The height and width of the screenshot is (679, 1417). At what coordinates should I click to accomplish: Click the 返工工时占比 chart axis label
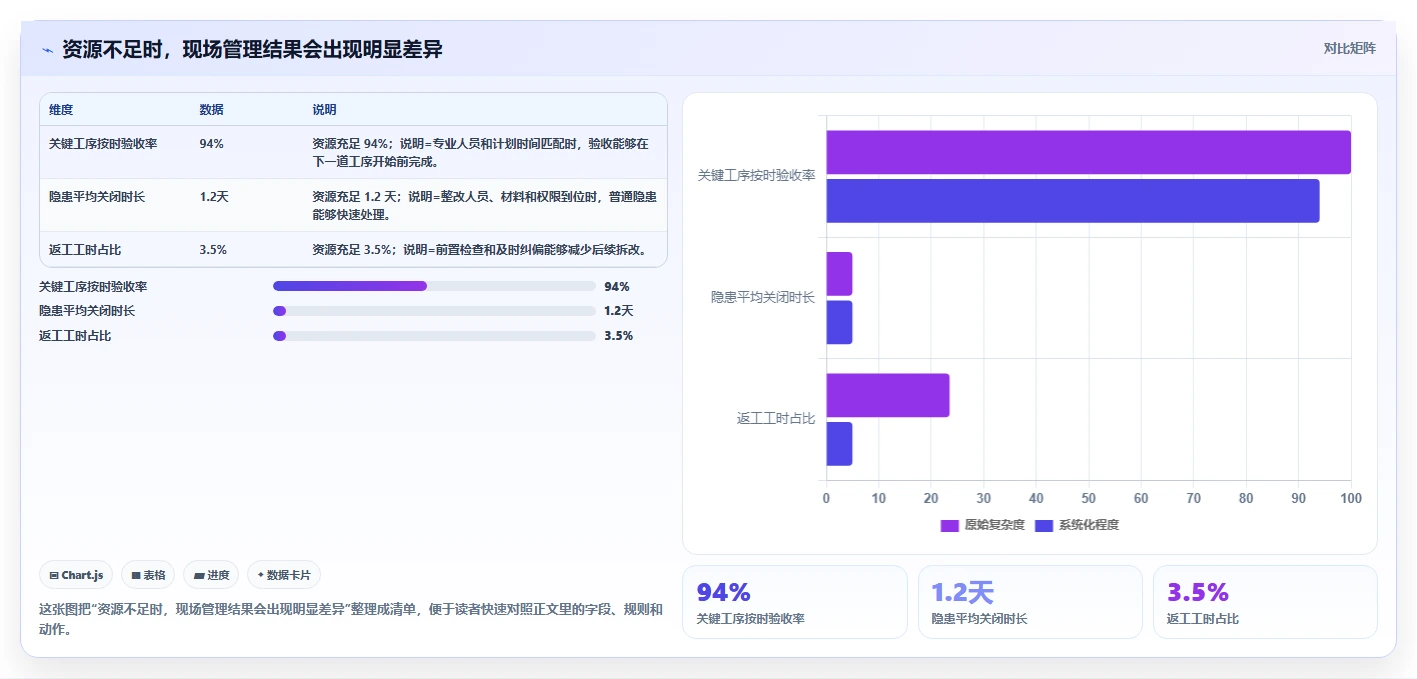(x=776, y=418)
